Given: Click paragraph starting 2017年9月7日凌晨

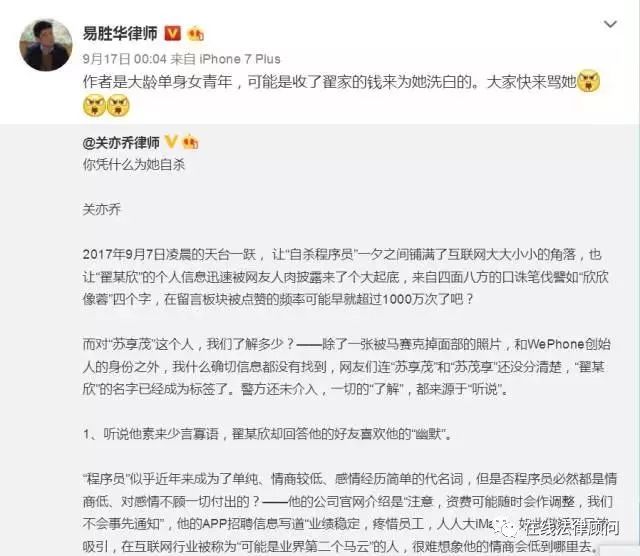Looking at the screenshot, I should point(345,277).
